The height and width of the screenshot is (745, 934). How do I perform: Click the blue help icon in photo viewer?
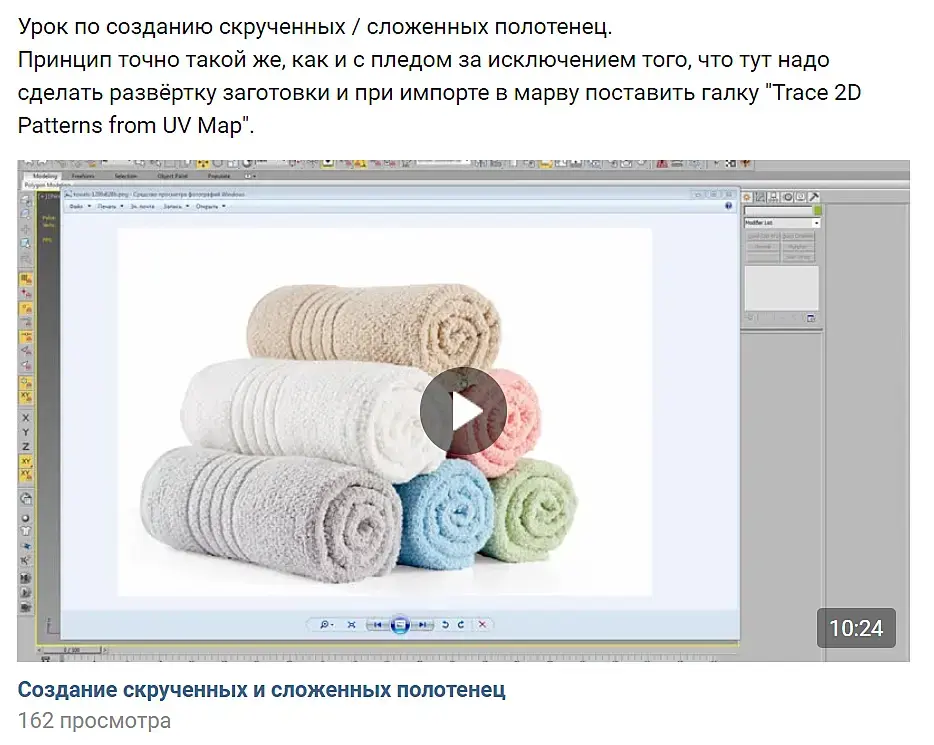(728, 206)
